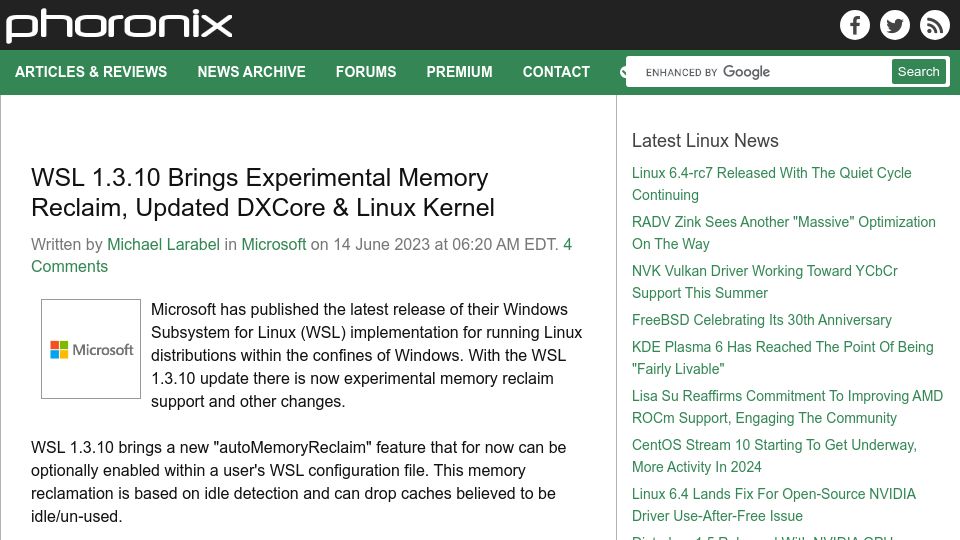960x540 pixels.
Task: Open FreeBSD 30th Anniversary link
Action: click(x=762, y=320)
